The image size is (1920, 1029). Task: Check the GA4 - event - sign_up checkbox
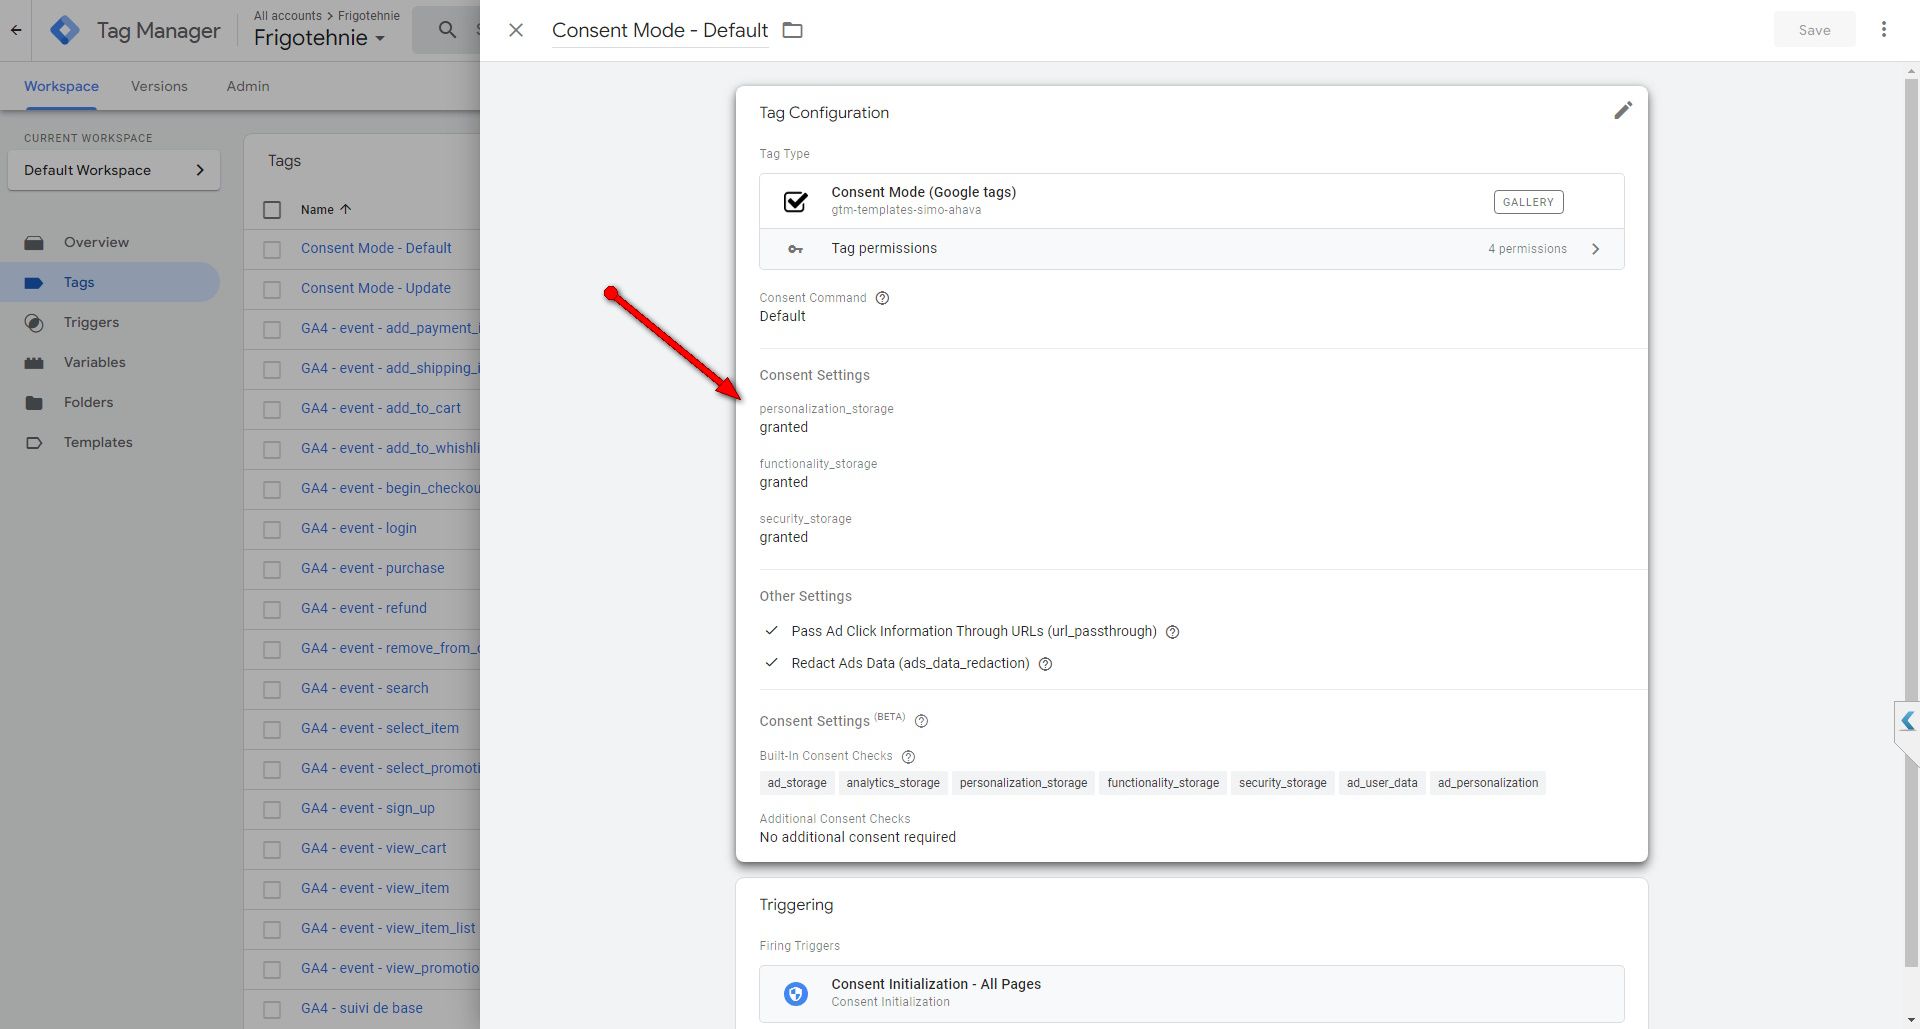coord(272,809)
